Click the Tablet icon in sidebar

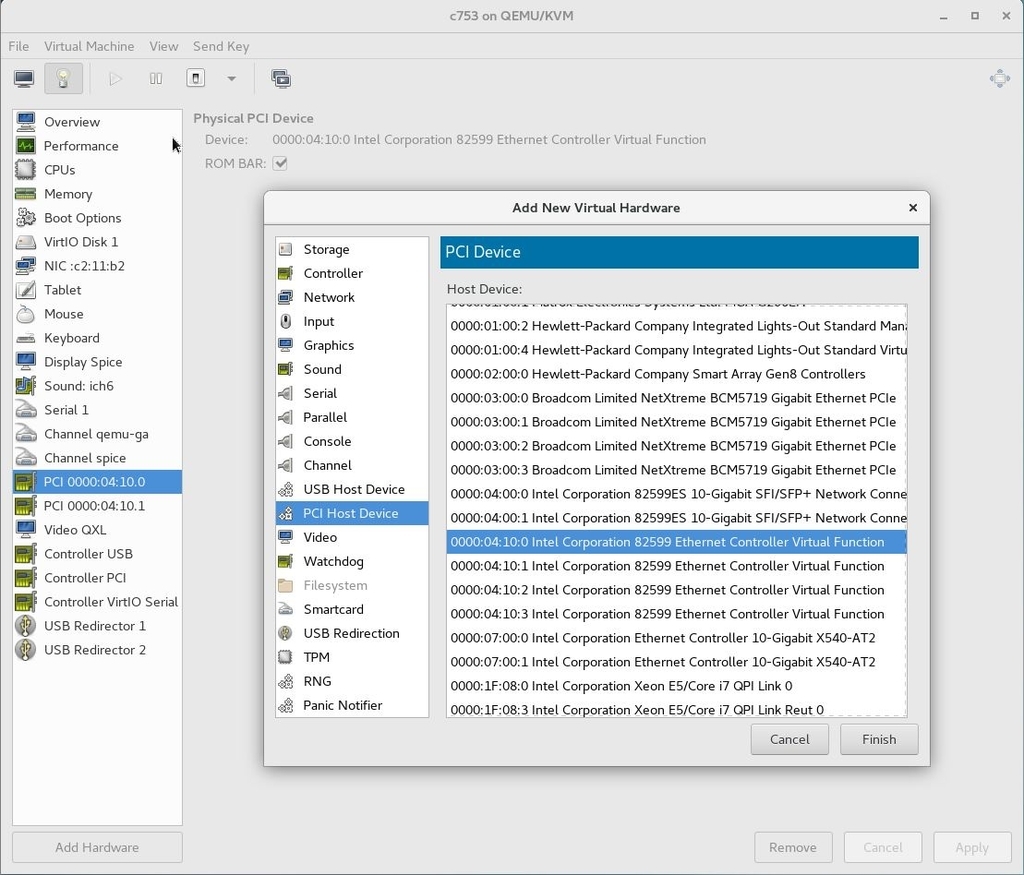click(25, 290)
